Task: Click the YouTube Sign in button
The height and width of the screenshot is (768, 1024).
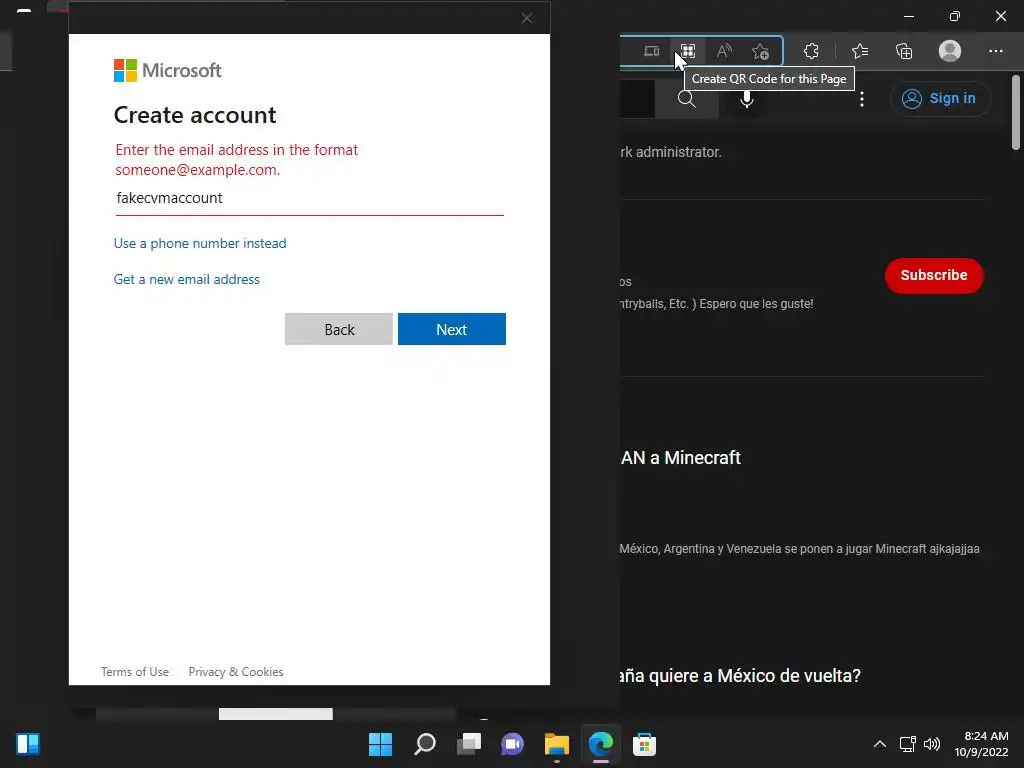Action: 939,99
